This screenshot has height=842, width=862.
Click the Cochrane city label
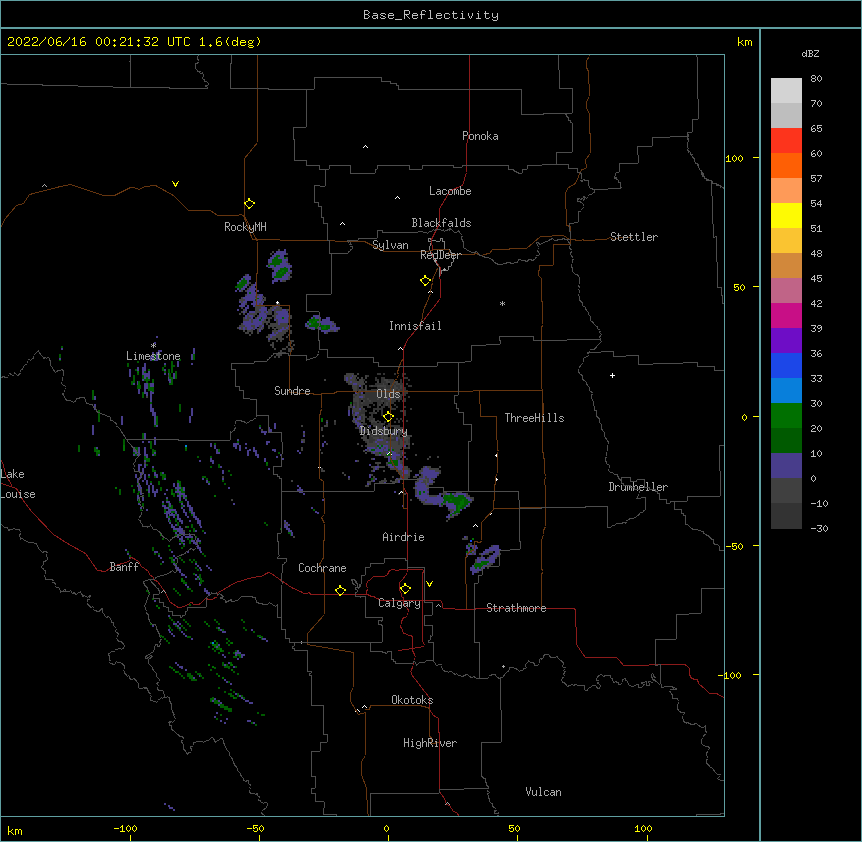[322, 568]
